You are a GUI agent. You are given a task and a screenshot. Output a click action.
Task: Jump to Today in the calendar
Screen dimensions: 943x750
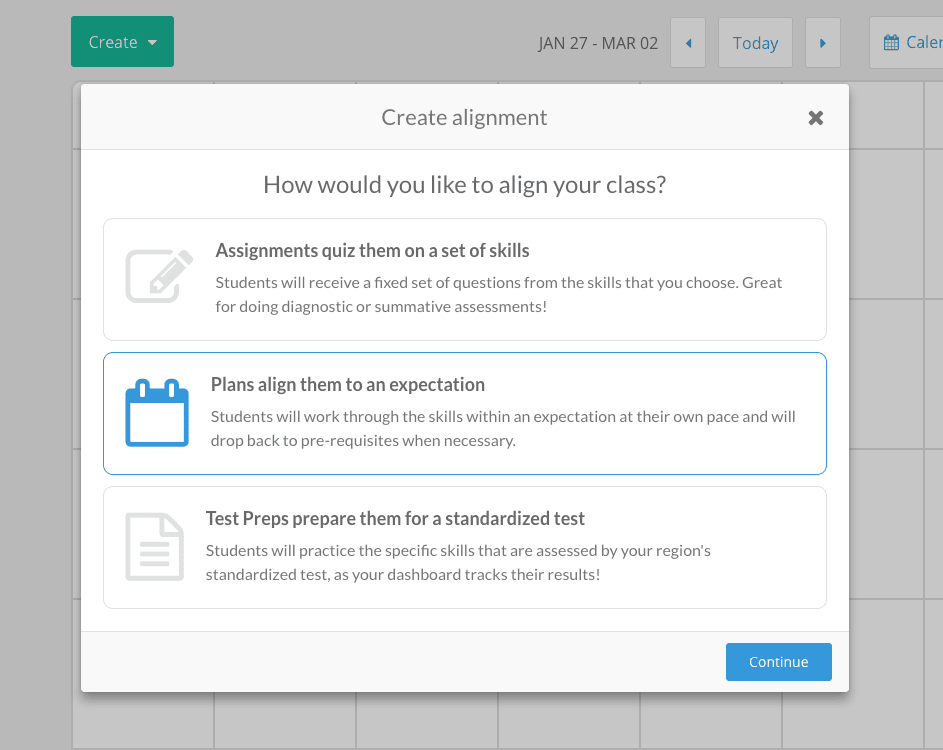(755, 43)
